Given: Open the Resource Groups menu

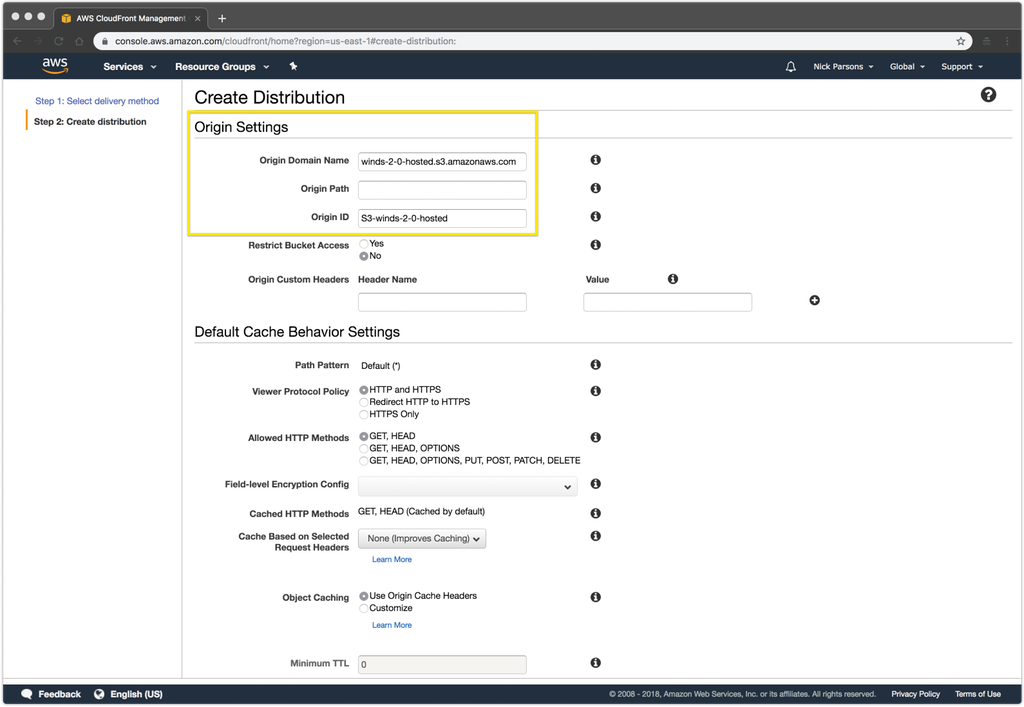Looking at the screenshot, I should pyautogui.click(x=222, y=67).
